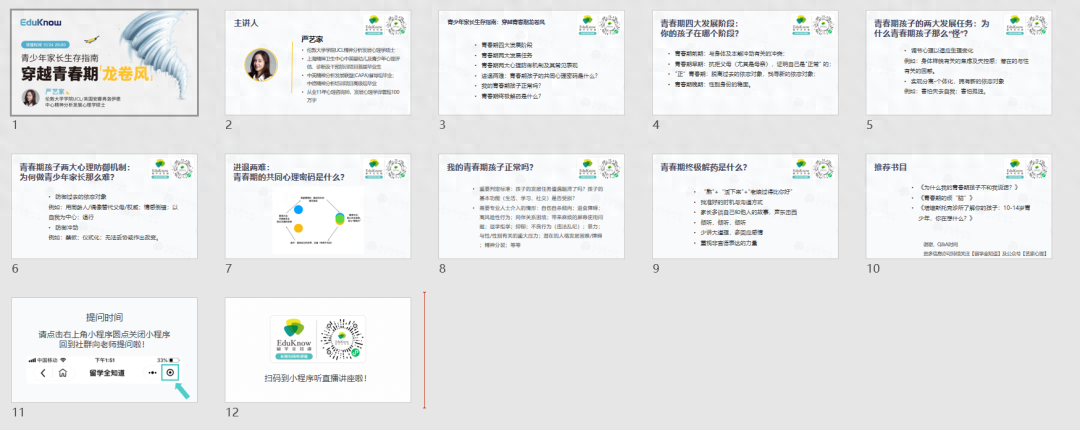Click 留学全知道 title in slide 11 phone bar
1080x430 pixels.
tap(107, 373)
